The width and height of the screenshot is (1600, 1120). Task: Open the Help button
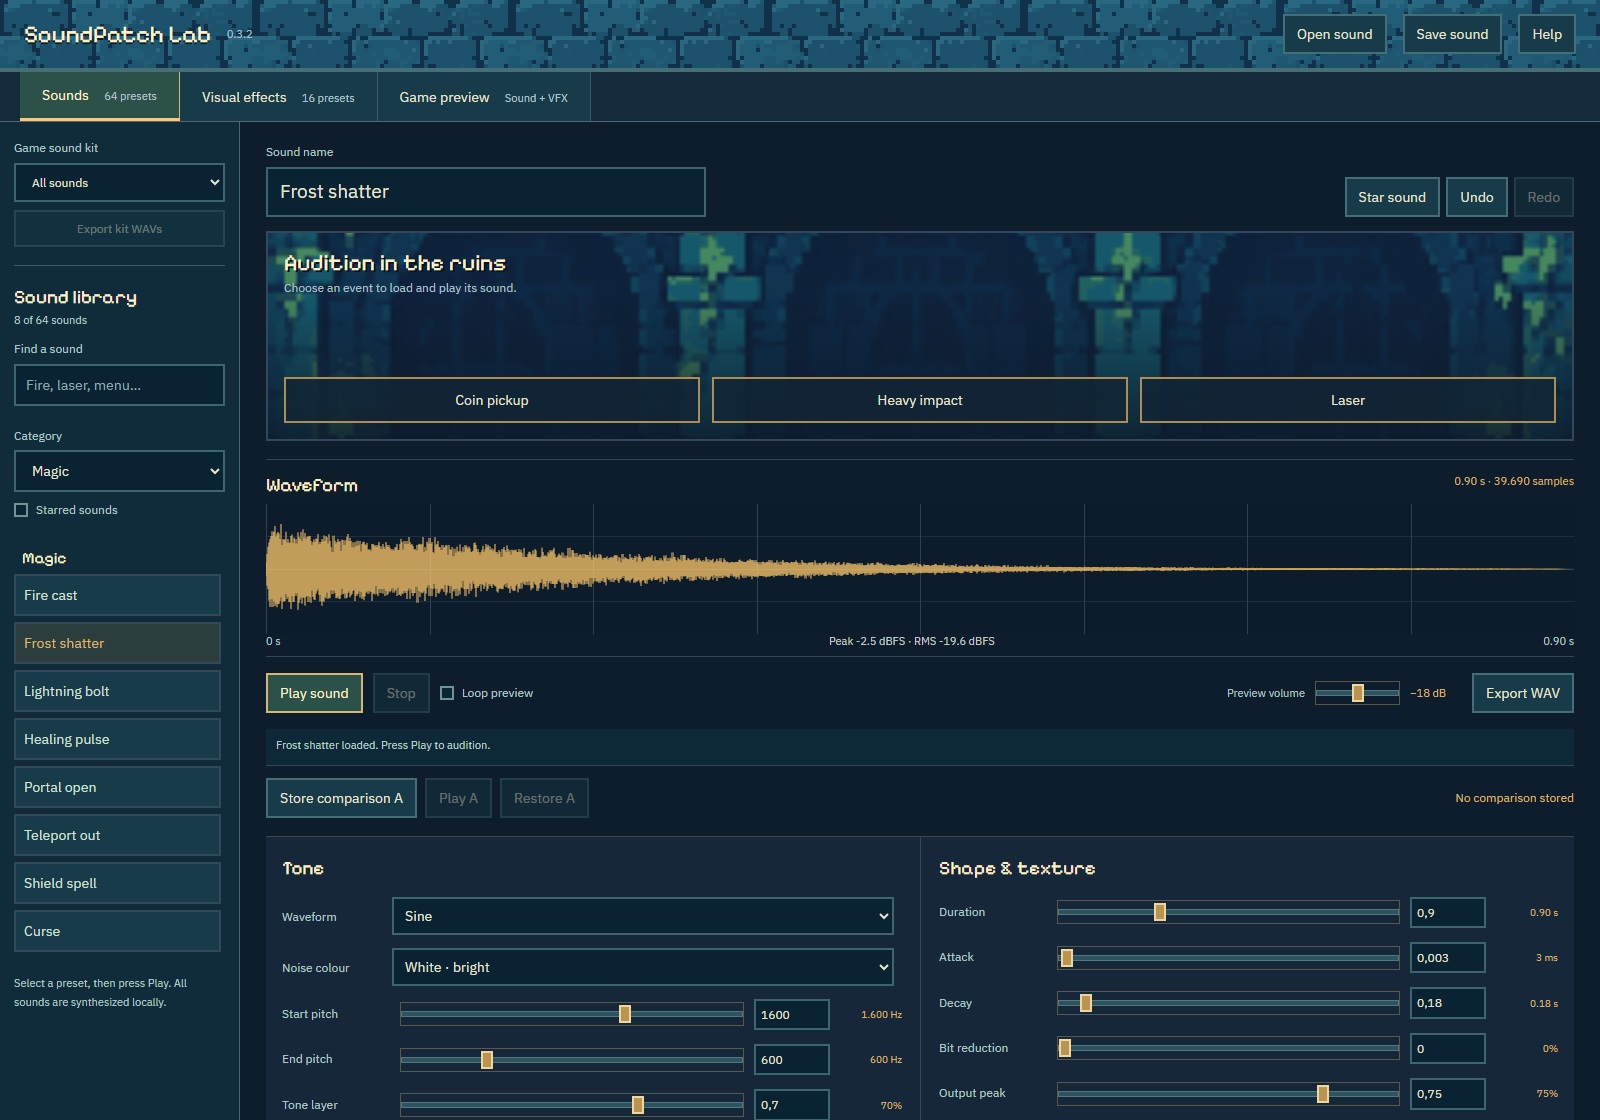click(x=1547, y=34)
